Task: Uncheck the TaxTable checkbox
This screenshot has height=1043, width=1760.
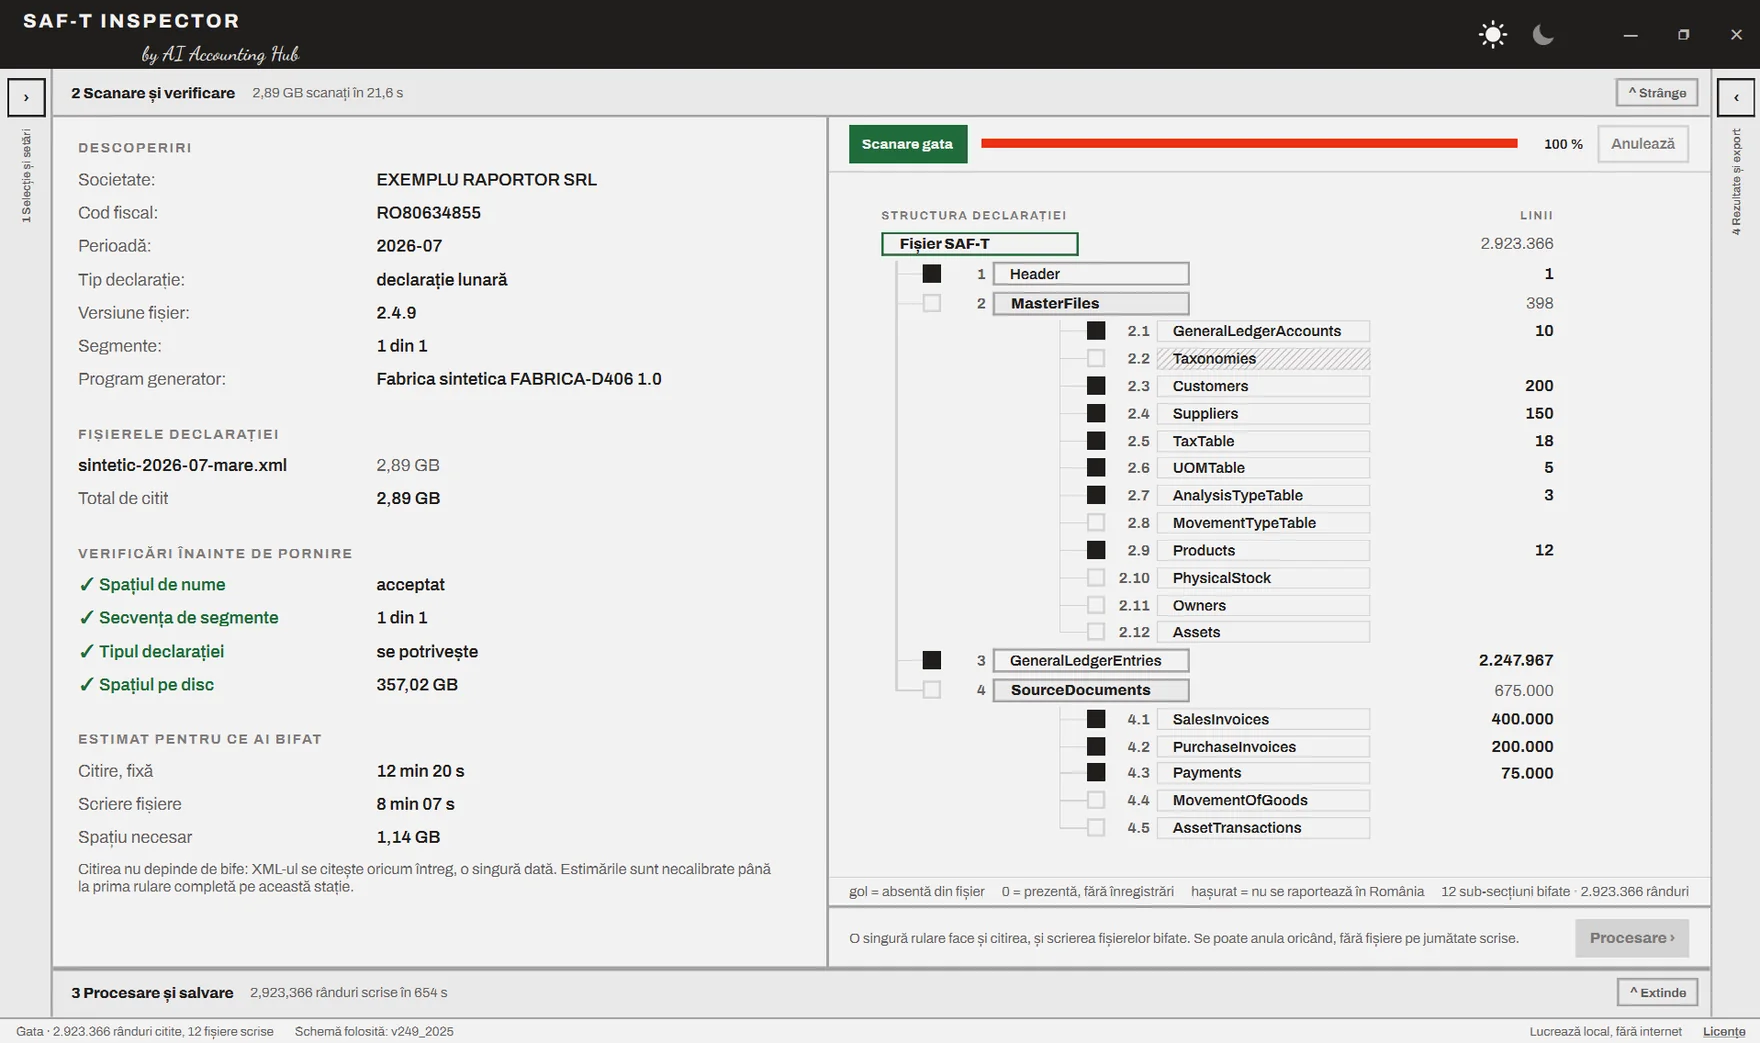Action: (1096, 441)
